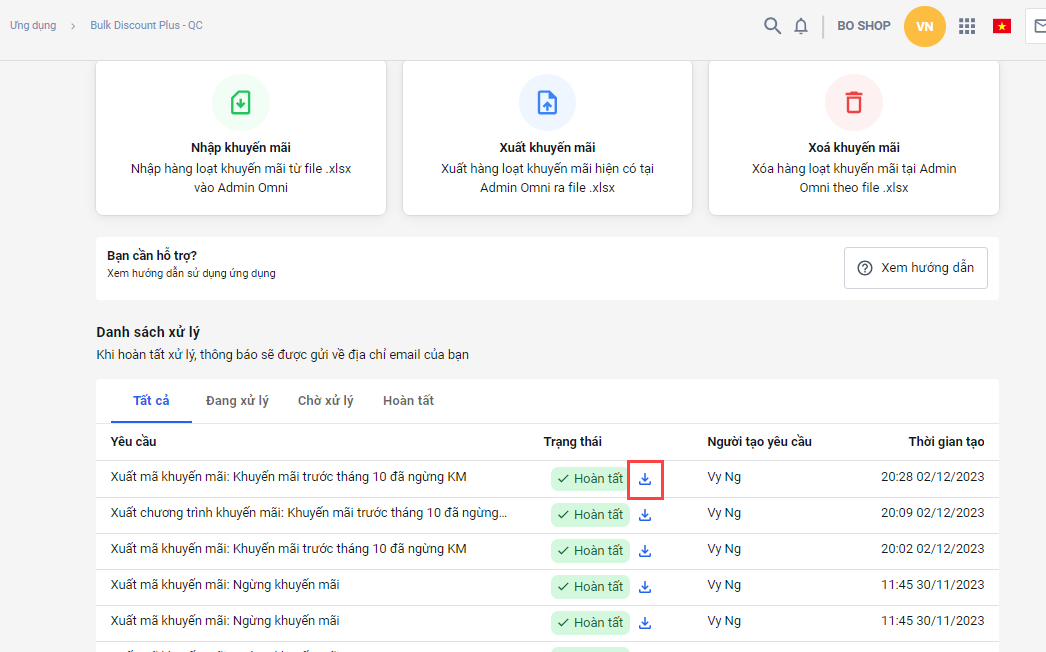
Task: Click the VN user avatar
Action: (x=924, y=26)
